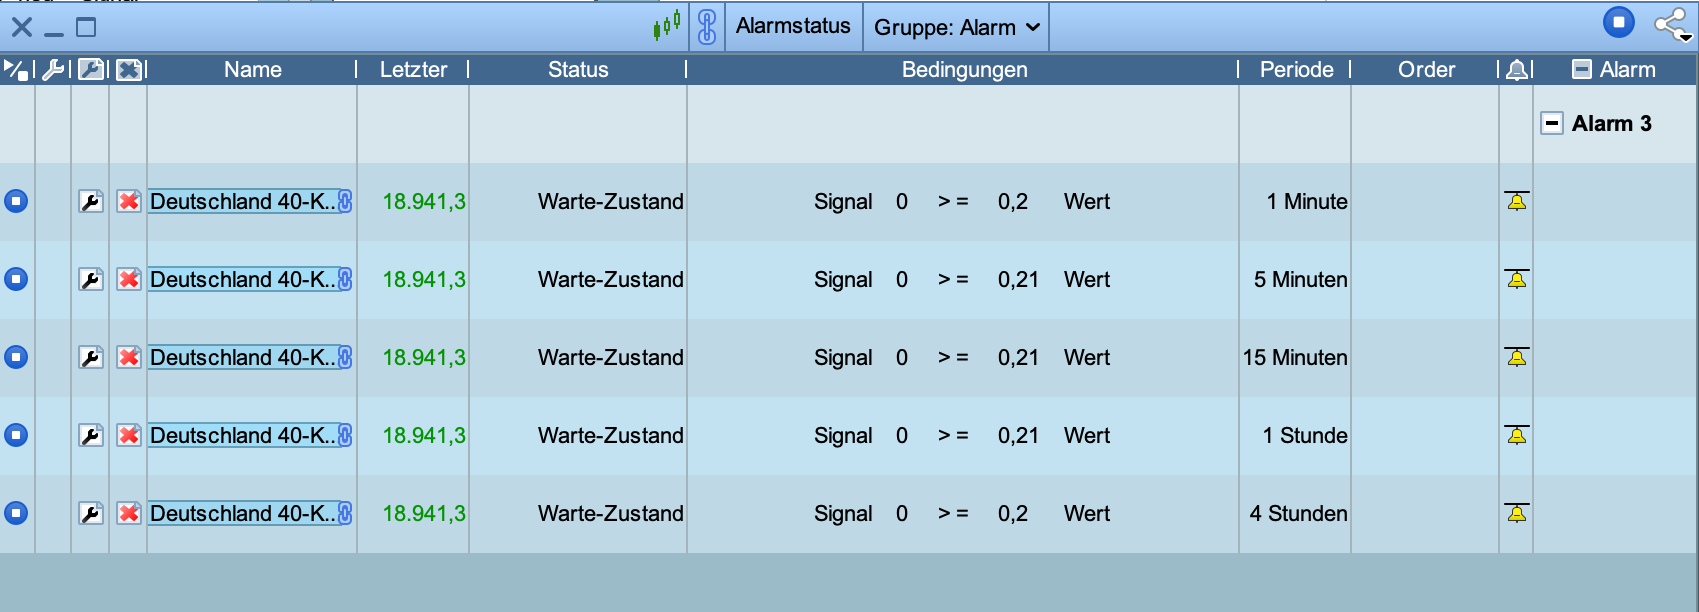
Task: Click the bell icon for 1 Minute alarm
Action: [x=1517, y=202]
